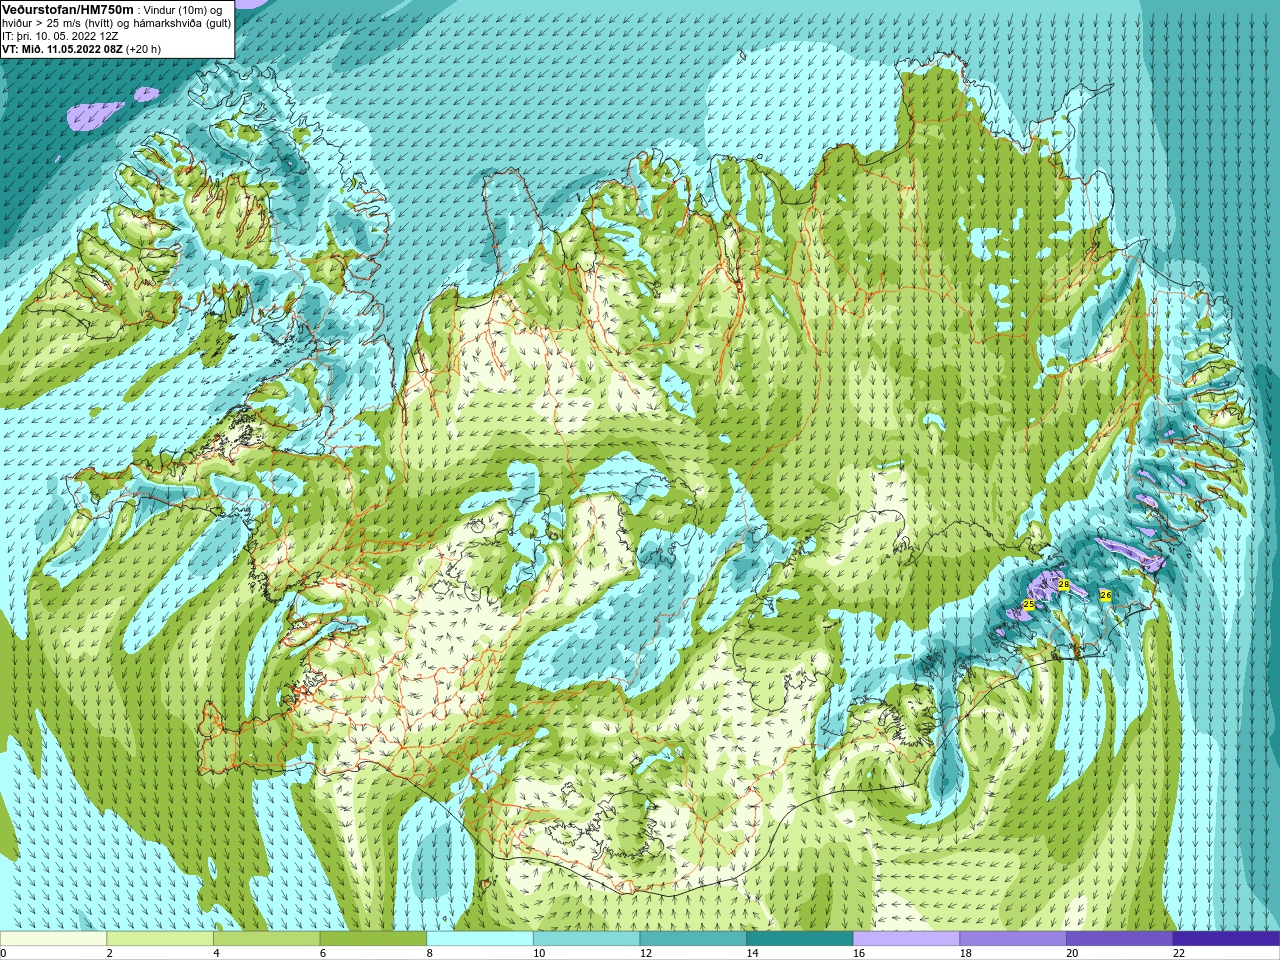Click the legend scale label 6
Viewport: 1280px width, 960px height.
323,954
